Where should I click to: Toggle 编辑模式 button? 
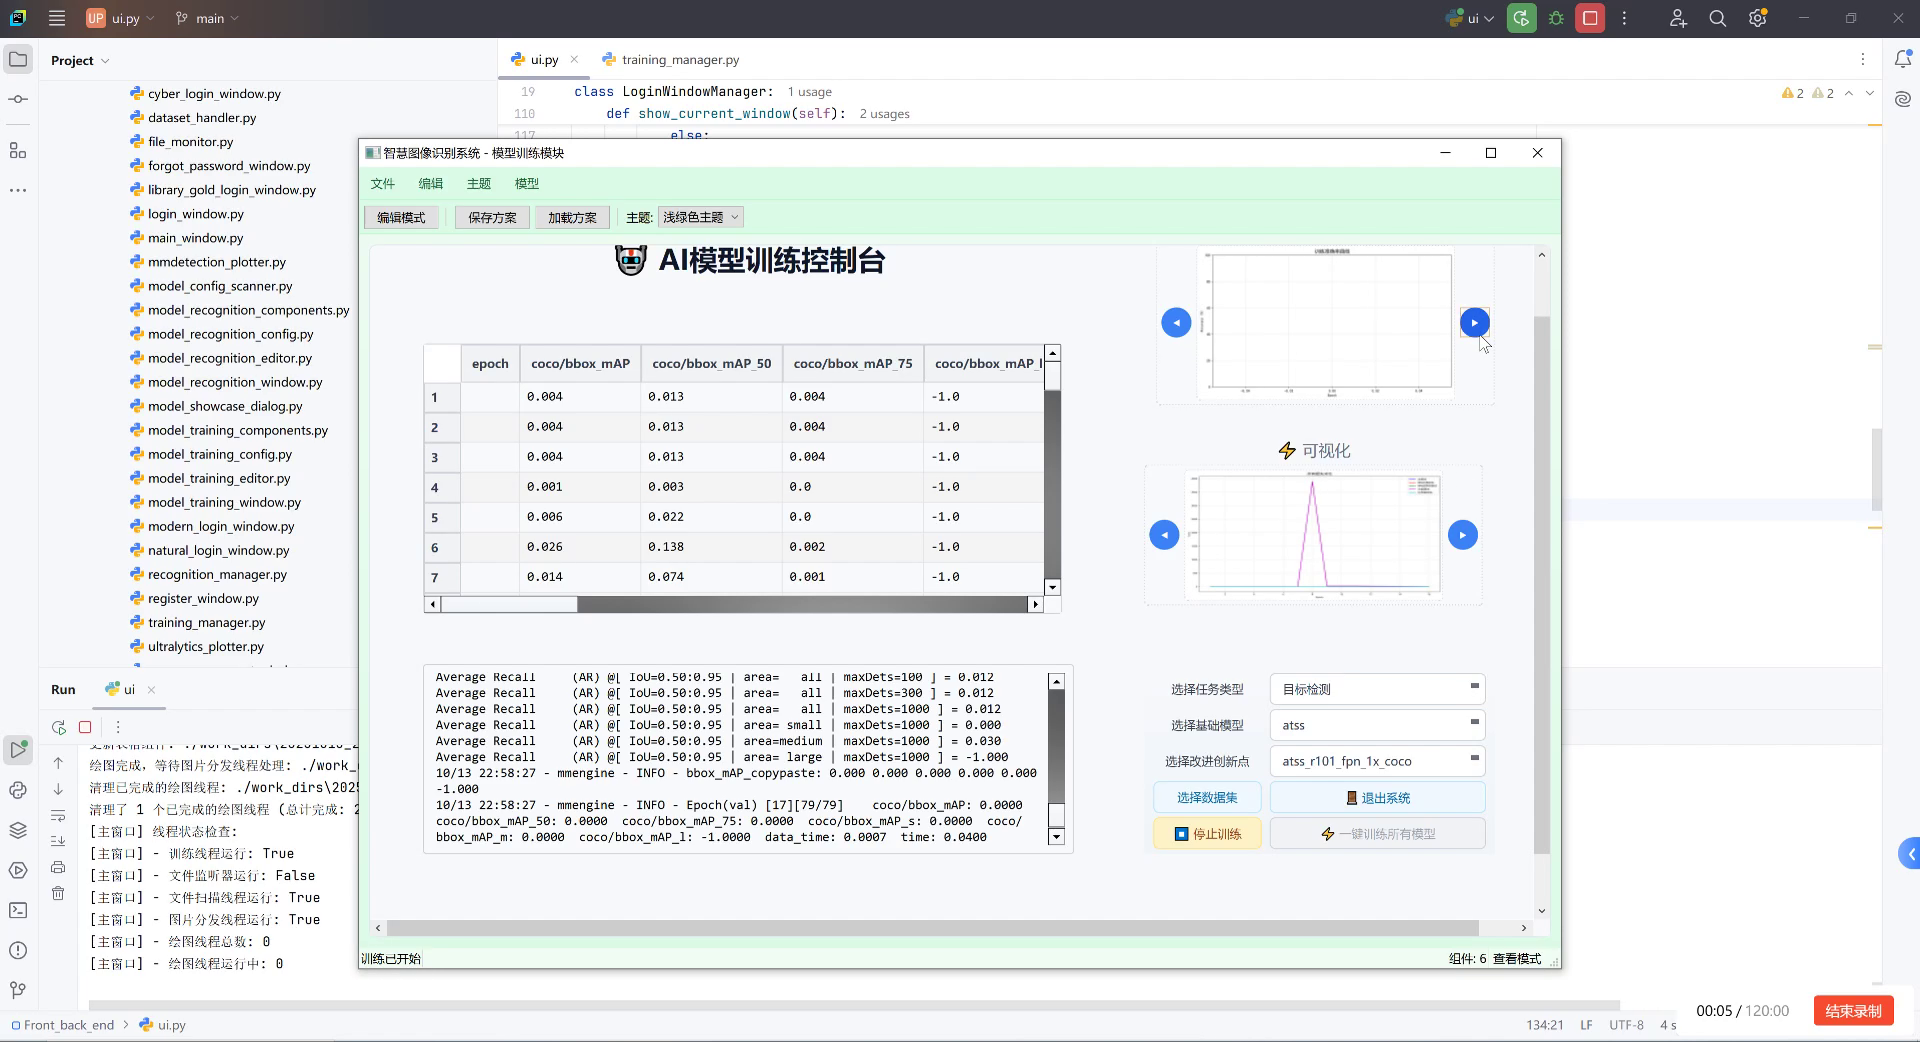(401, 217)
